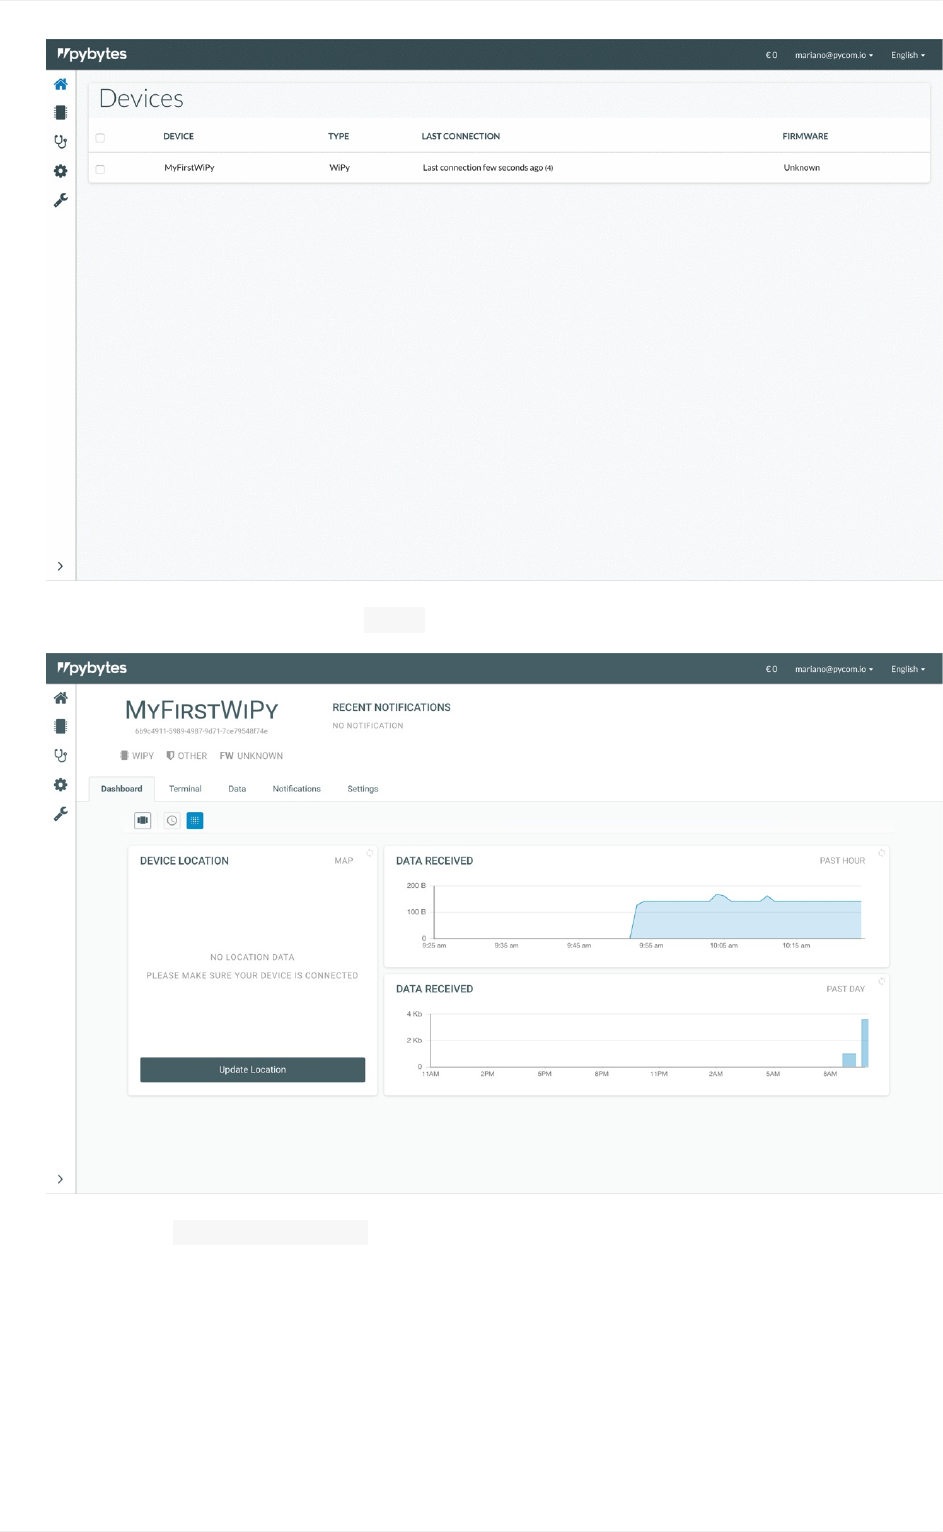The width and height of the screenshot is (943, 1532).
Task: Click the FW UNKNOWN label
Action: [x=251, y=756]
